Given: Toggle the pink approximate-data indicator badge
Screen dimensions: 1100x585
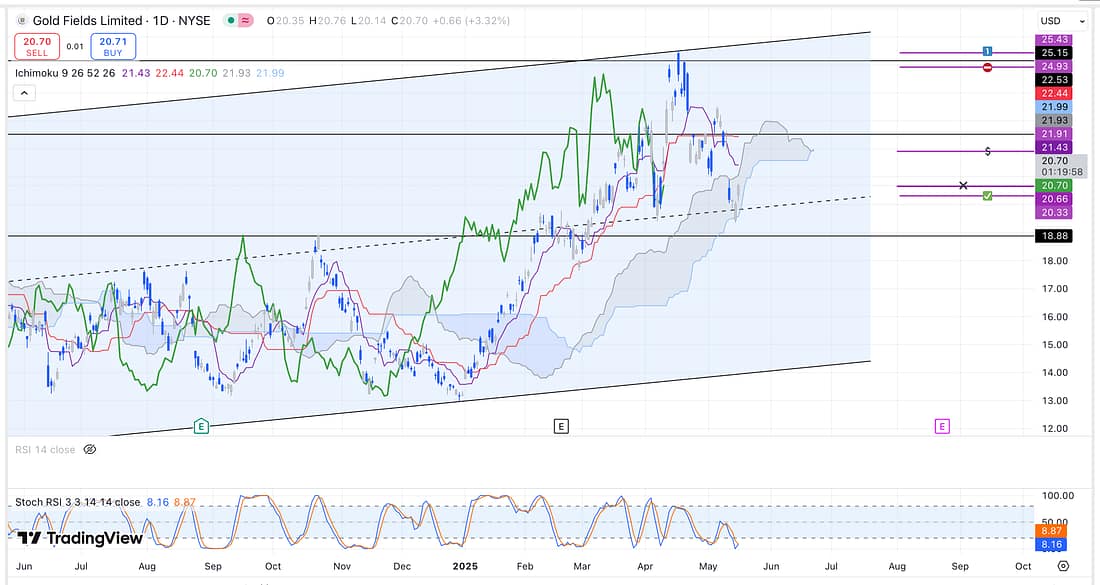Looking at the screenshot, I should click(245, 21).
